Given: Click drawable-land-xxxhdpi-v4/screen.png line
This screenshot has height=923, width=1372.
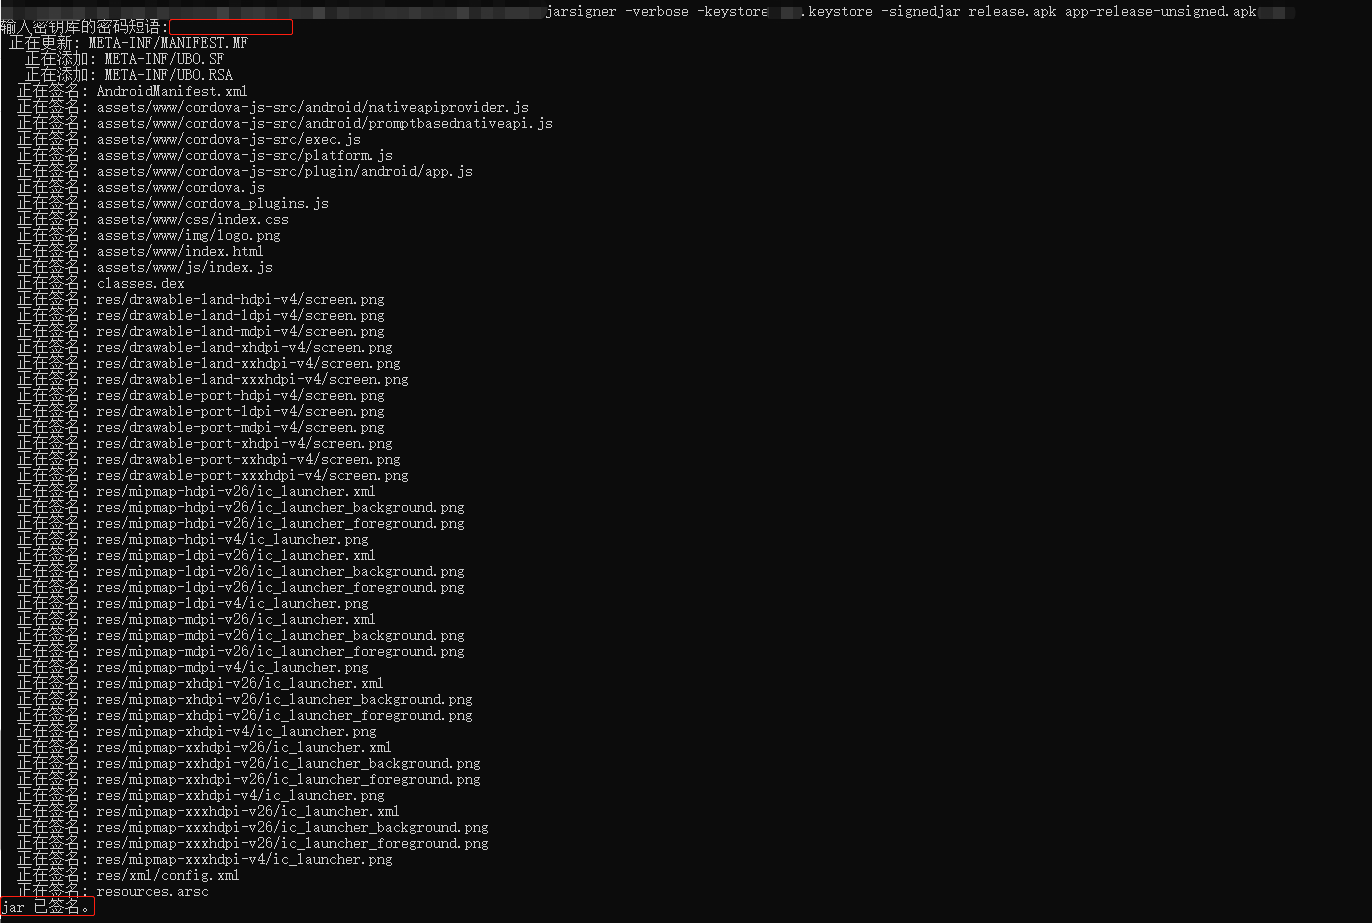Looking at the screenshot, I should click(x=212, y=379).
